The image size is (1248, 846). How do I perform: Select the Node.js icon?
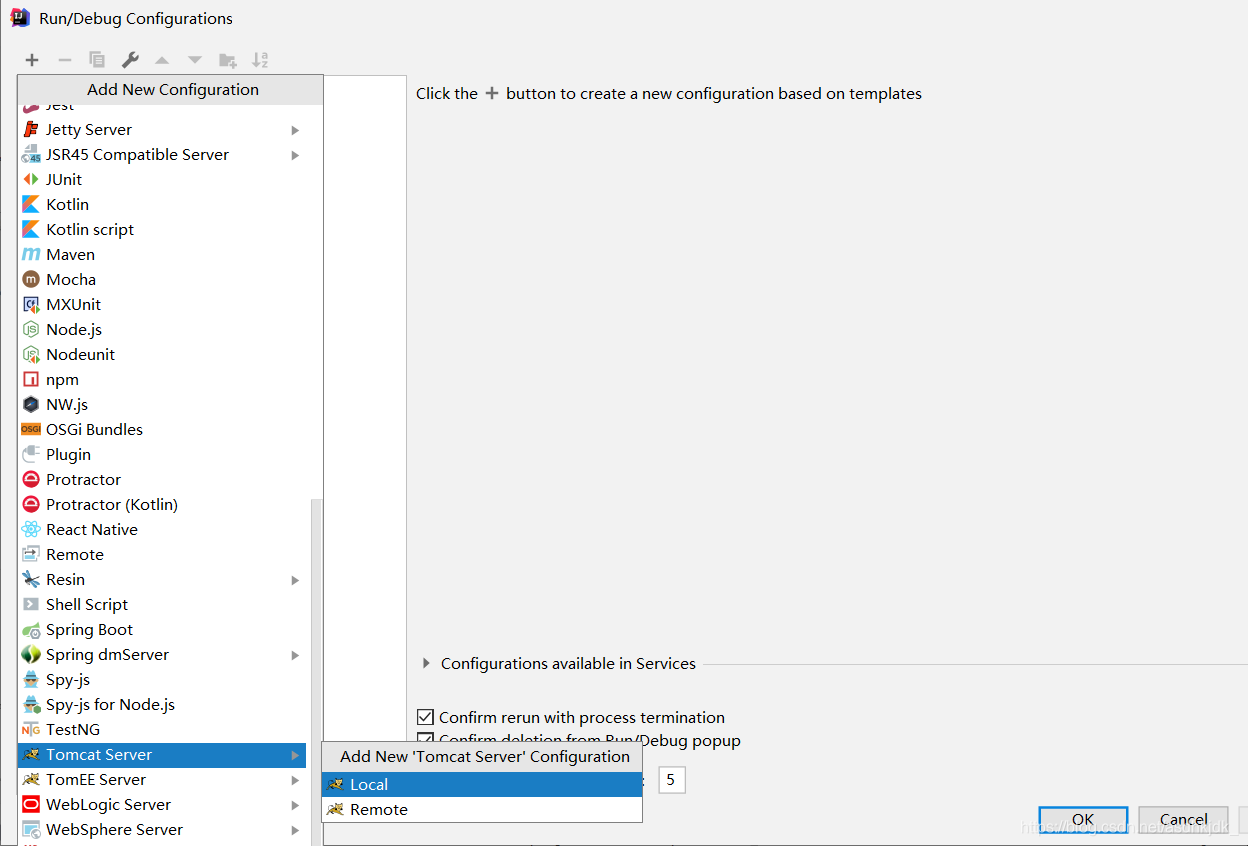[x=31, y=330]
